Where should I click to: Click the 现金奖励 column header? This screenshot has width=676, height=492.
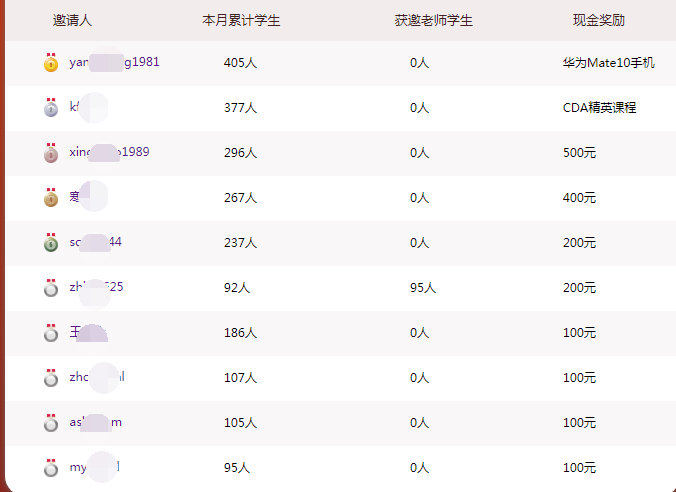coord(599,20)
